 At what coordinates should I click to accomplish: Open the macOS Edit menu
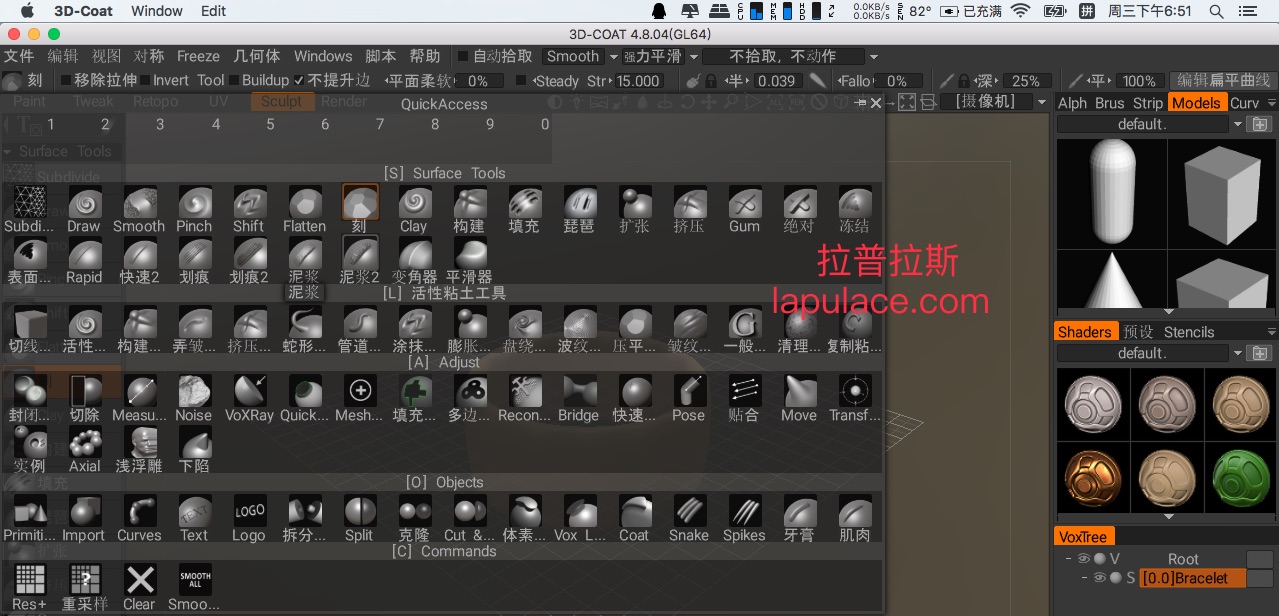(213, 11)
